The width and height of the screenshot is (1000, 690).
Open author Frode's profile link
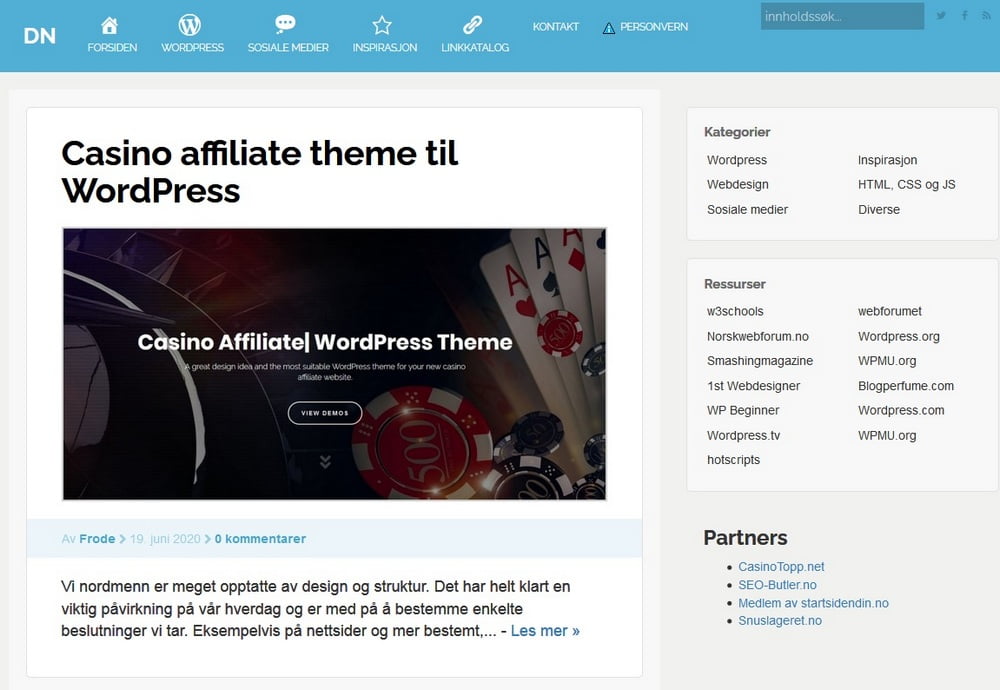97,539
